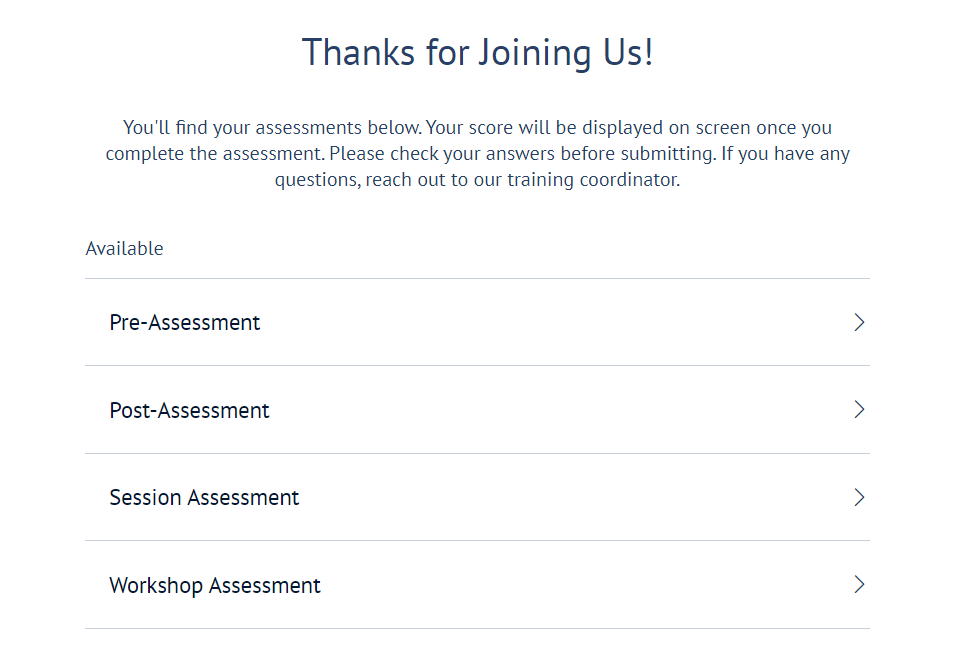Click the Workshop Assessment chevron arrow
The width and height of the screenshot is (957, 657).
pyautogui.click(x=859, y=585)
